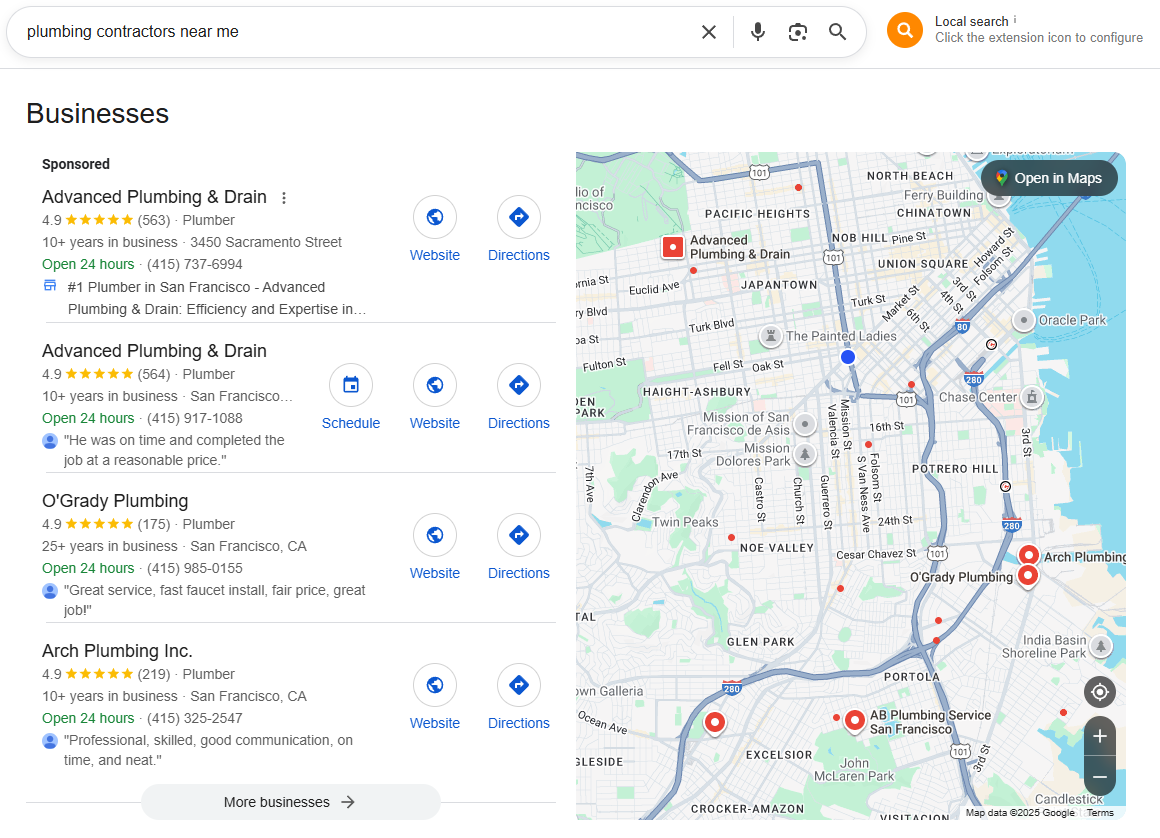1160x838 pixels.
Task: Open search by image camera icon
Action: click(797, 32)
